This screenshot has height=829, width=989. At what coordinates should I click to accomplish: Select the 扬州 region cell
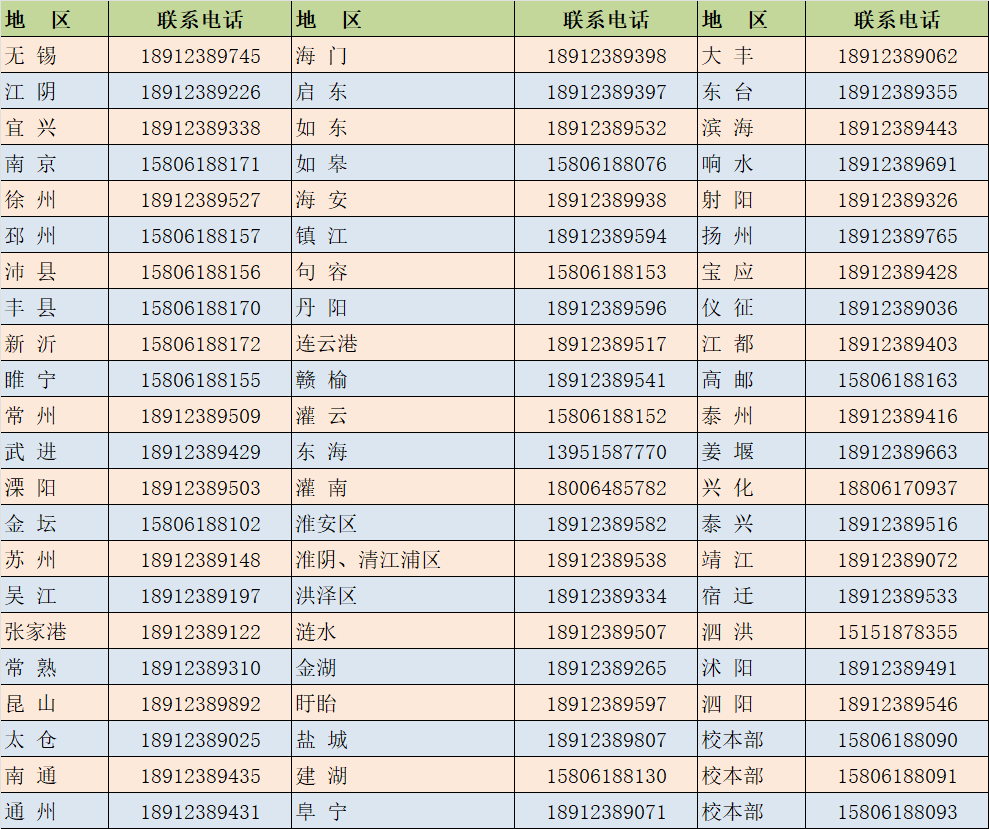[x=727, y=236]
